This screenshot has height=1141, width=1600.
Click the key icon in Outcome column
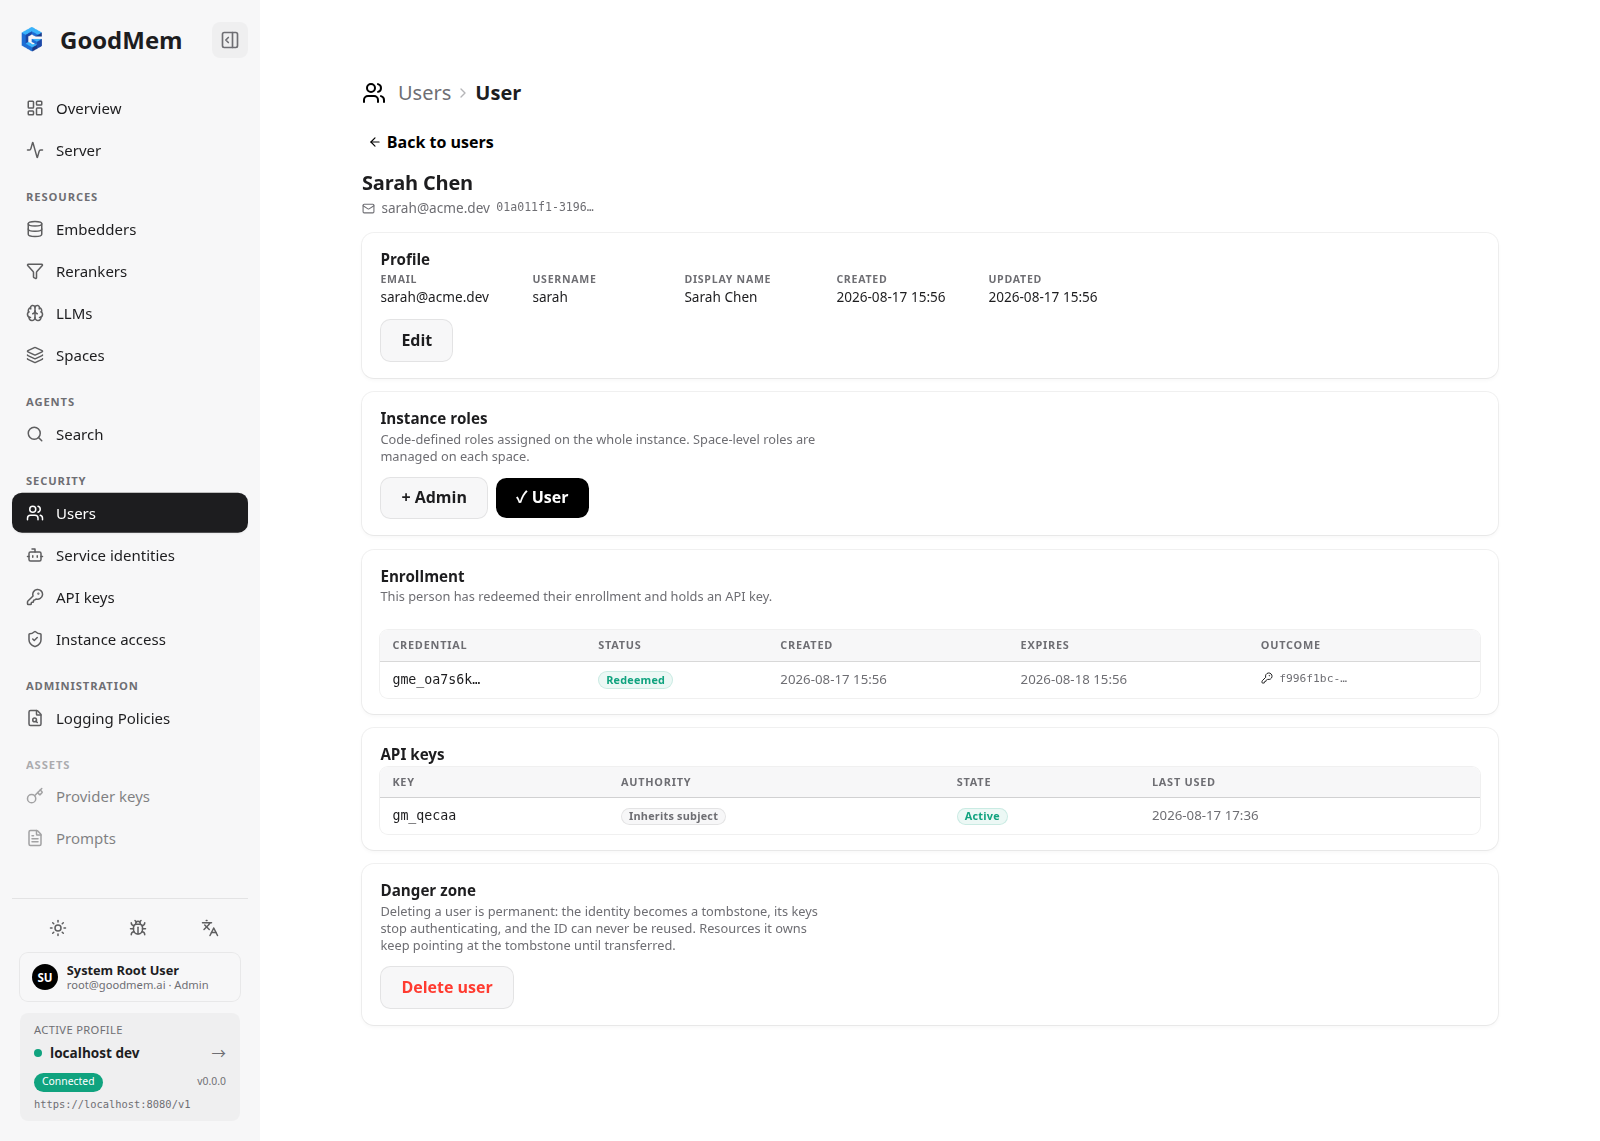point(1267,678)
